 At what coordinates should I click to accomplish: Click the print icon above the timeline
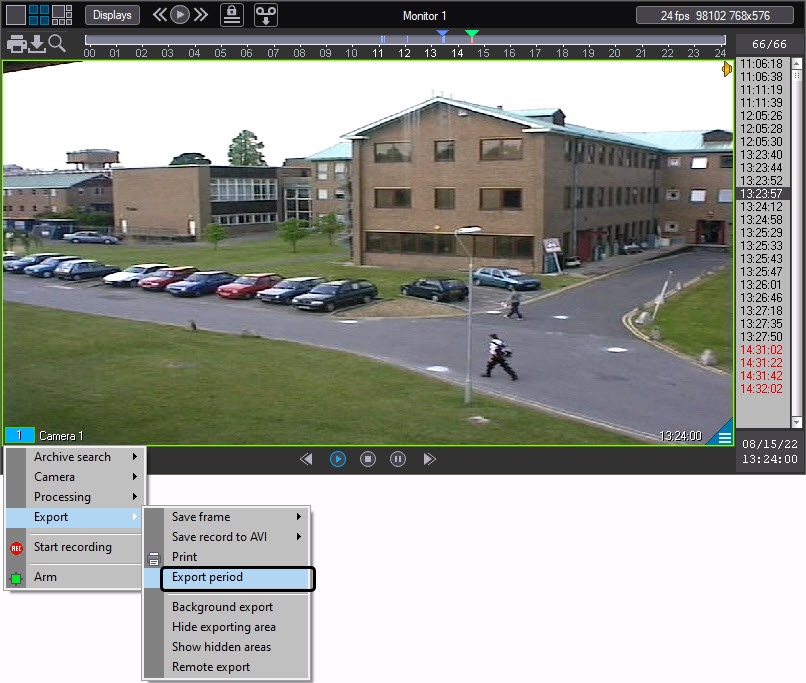16,43
